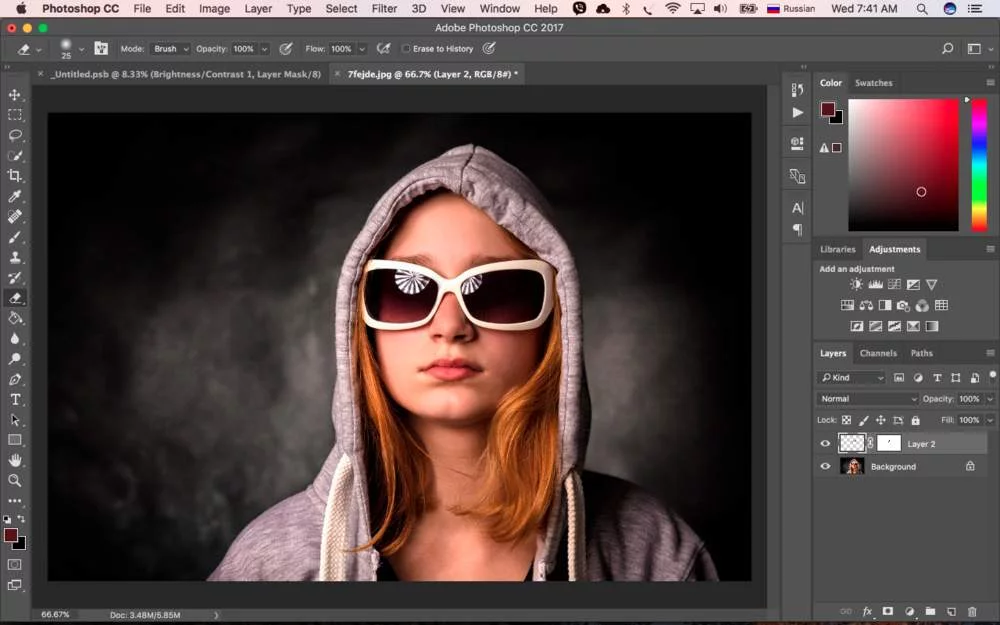
Task: Switch to the Channels tab
Action: tap(878, 353)
